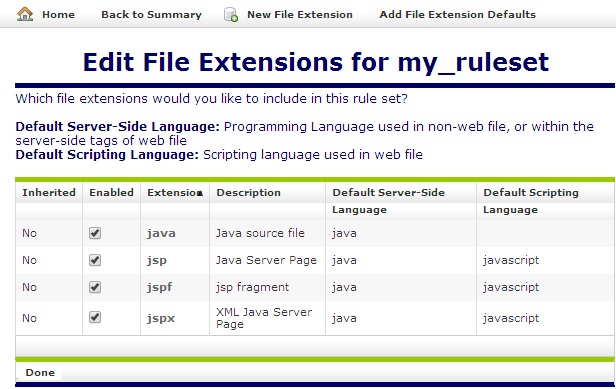Sort by the Enabled column header
This screenshot has height=389, width=616.
coord(111,193)
